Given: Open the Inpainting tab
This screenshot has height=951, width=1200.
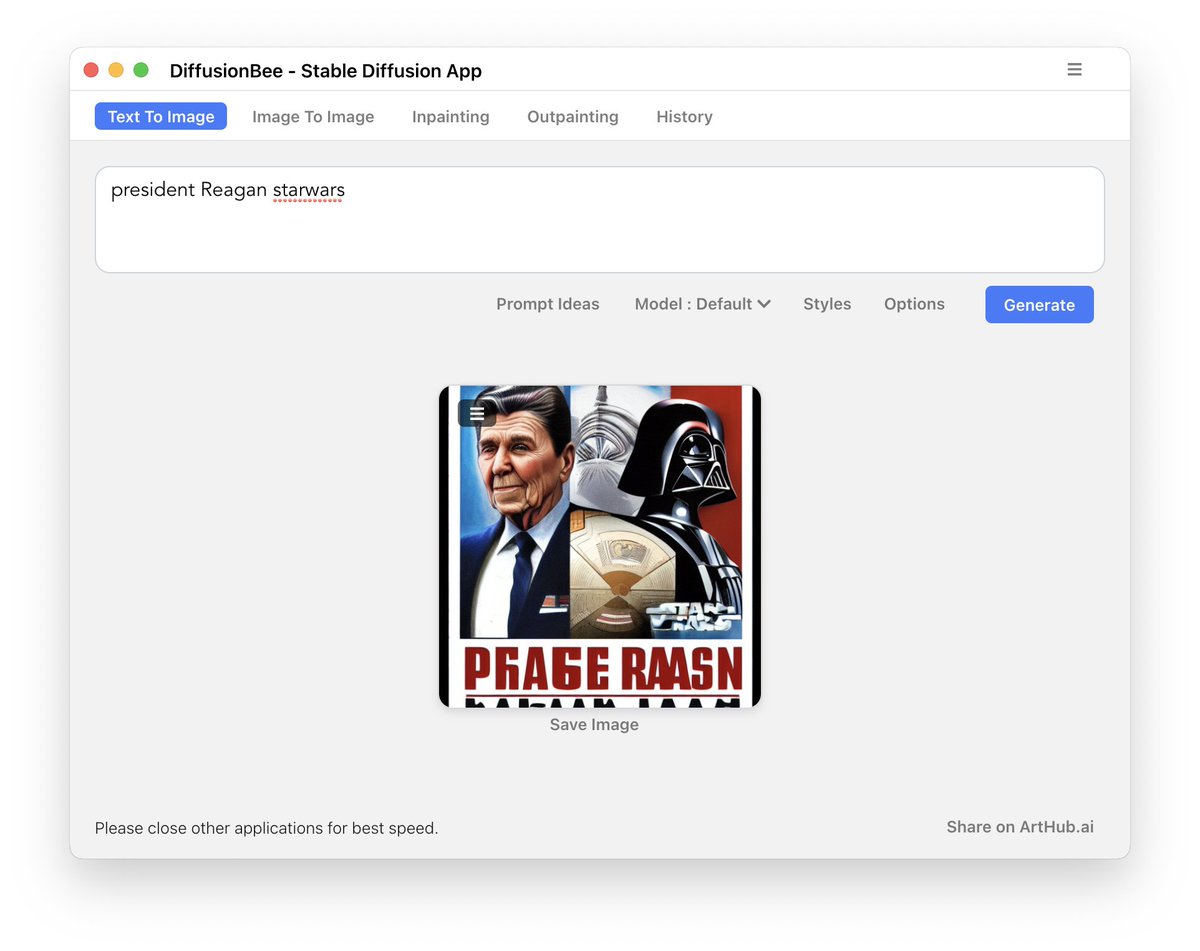Looking at the screenshot, I should pos(451,116).
